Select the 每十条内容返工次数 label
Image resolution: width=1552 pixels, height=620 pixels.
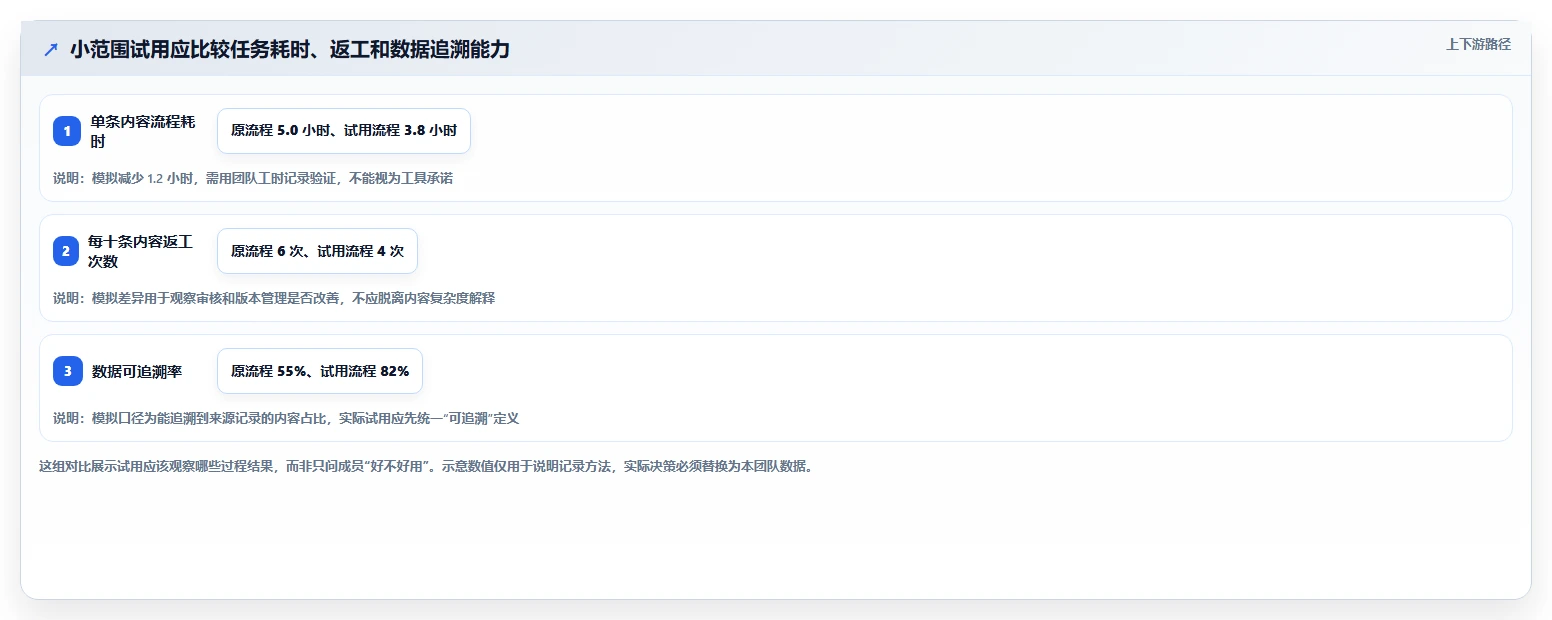coord(140,251)
